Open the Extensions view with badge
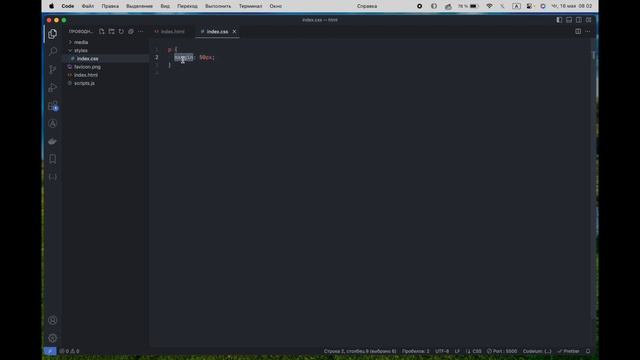This screenshot has height=360, width=640. tap(53, 106)
